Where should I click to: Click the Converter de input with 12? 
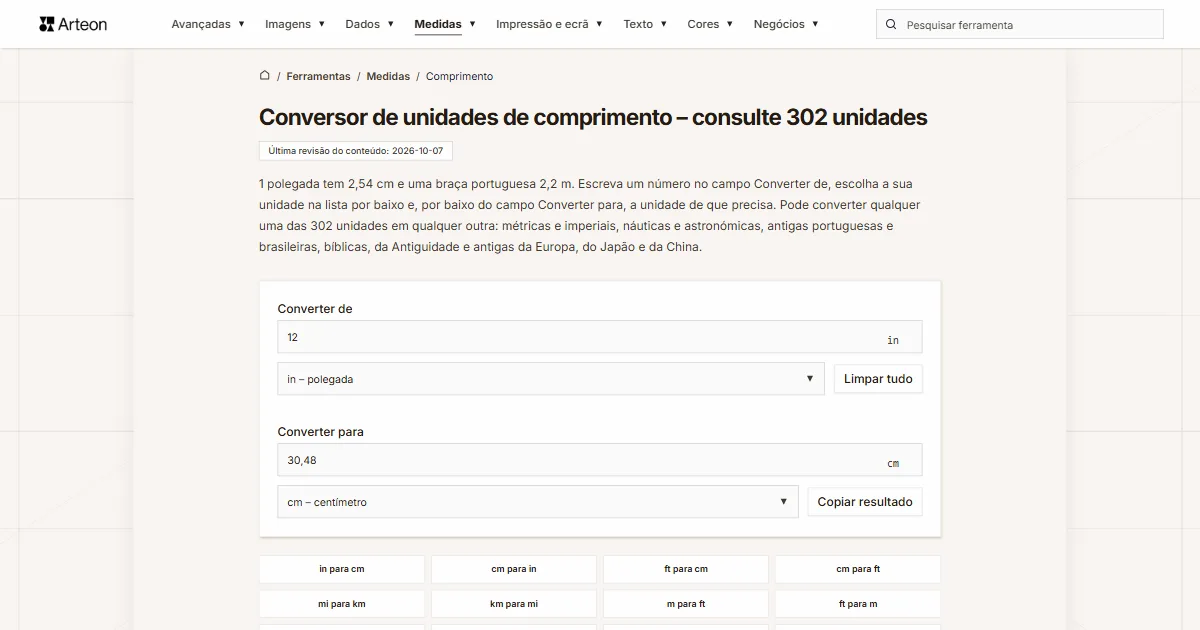coord(600,337)
